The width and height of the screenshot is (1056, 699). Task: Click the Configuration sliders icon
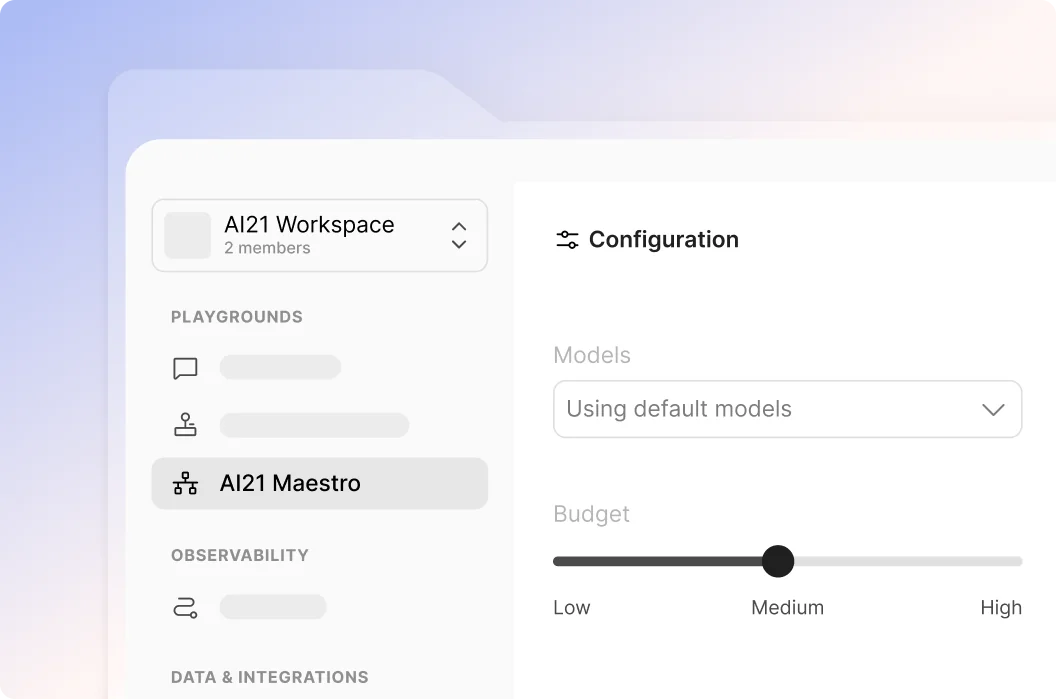pyautogui.click(x=567, y=240)
